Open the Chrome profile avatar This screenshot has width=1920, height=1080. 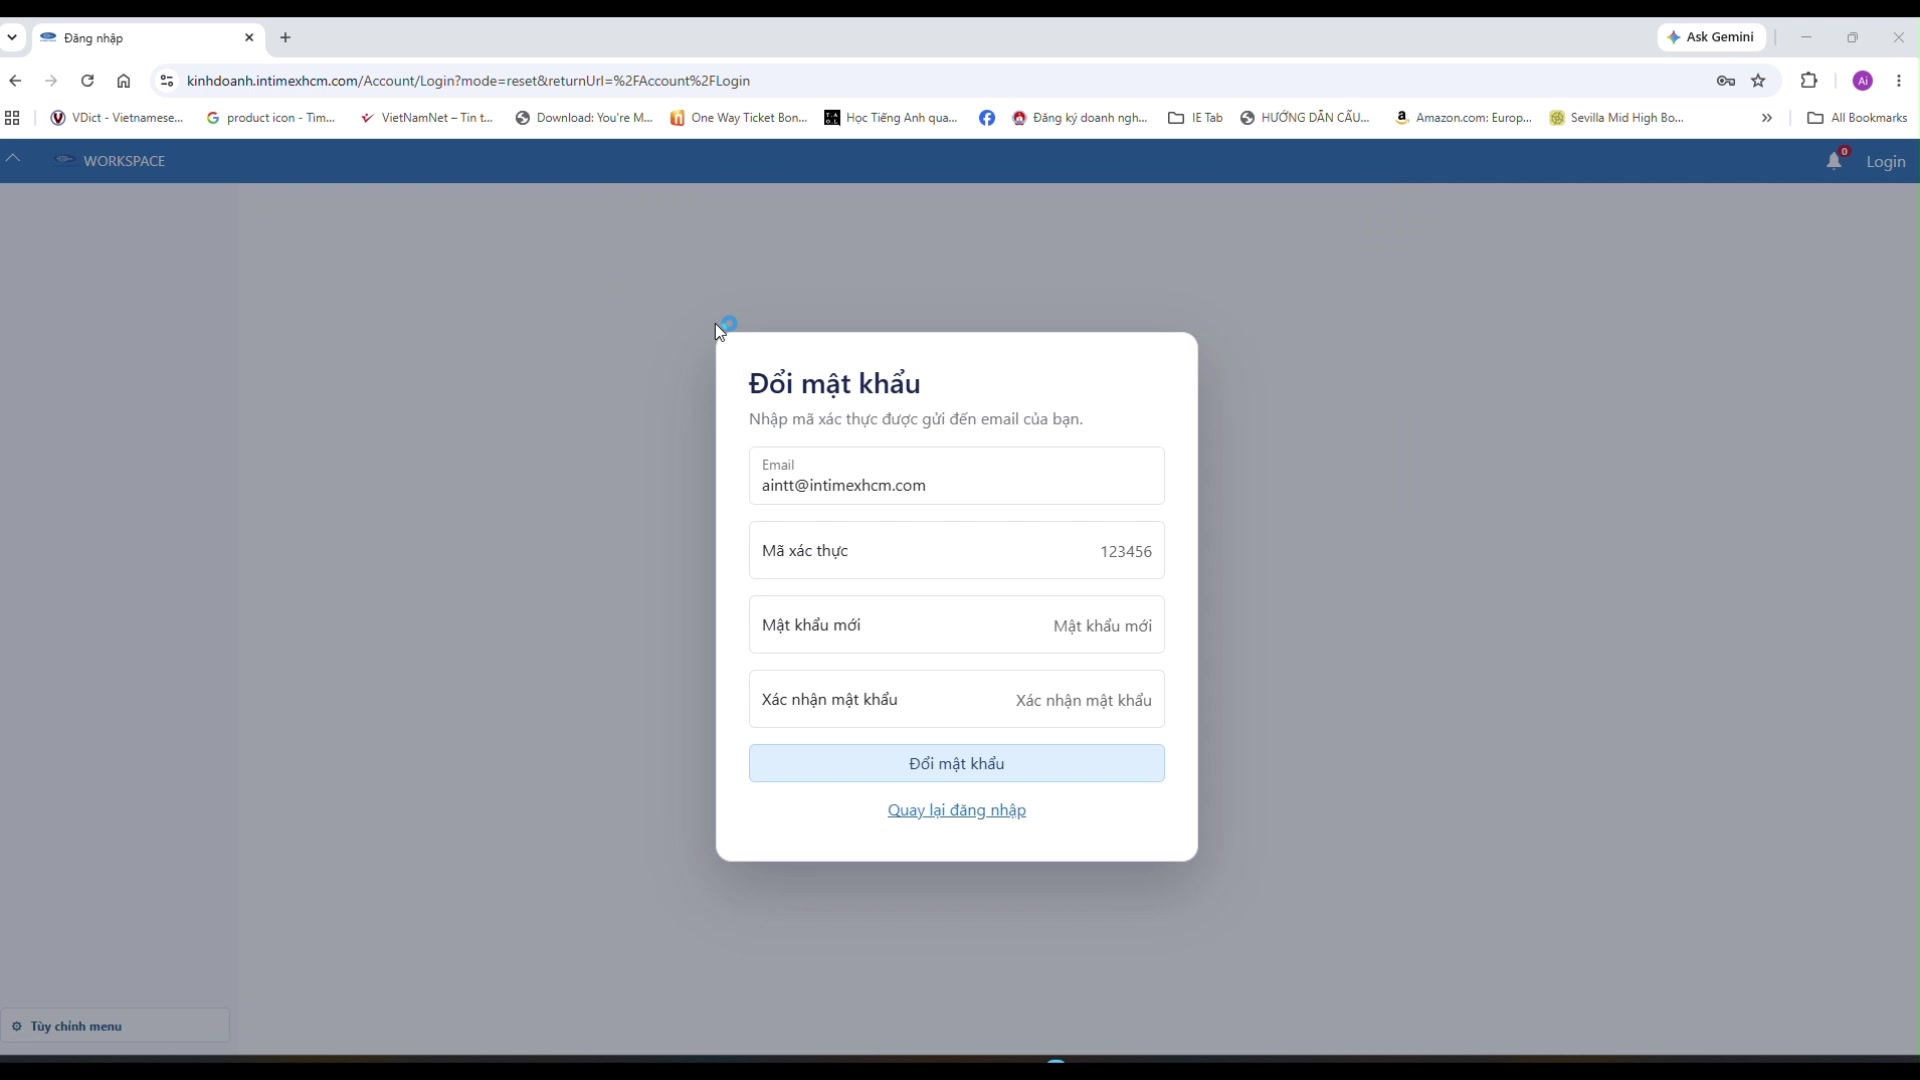click(x=1863, y=81)
